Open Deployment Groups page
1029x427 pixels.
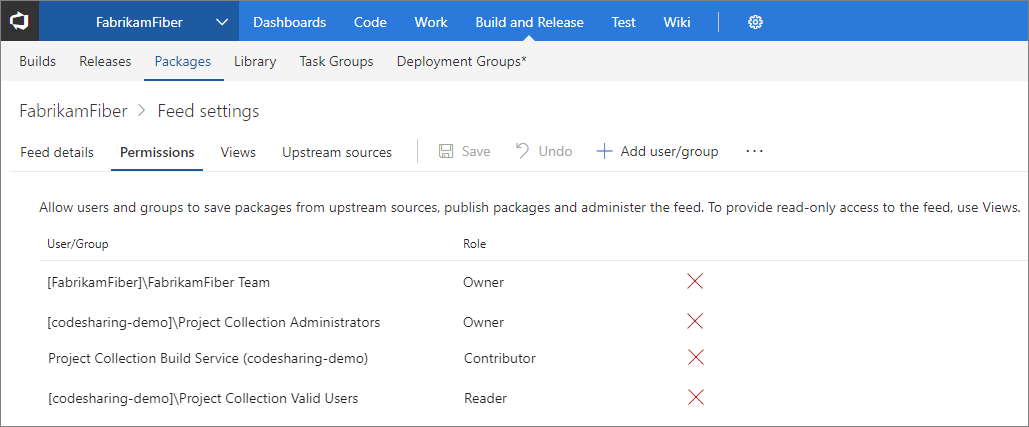(x=462, y=62)
